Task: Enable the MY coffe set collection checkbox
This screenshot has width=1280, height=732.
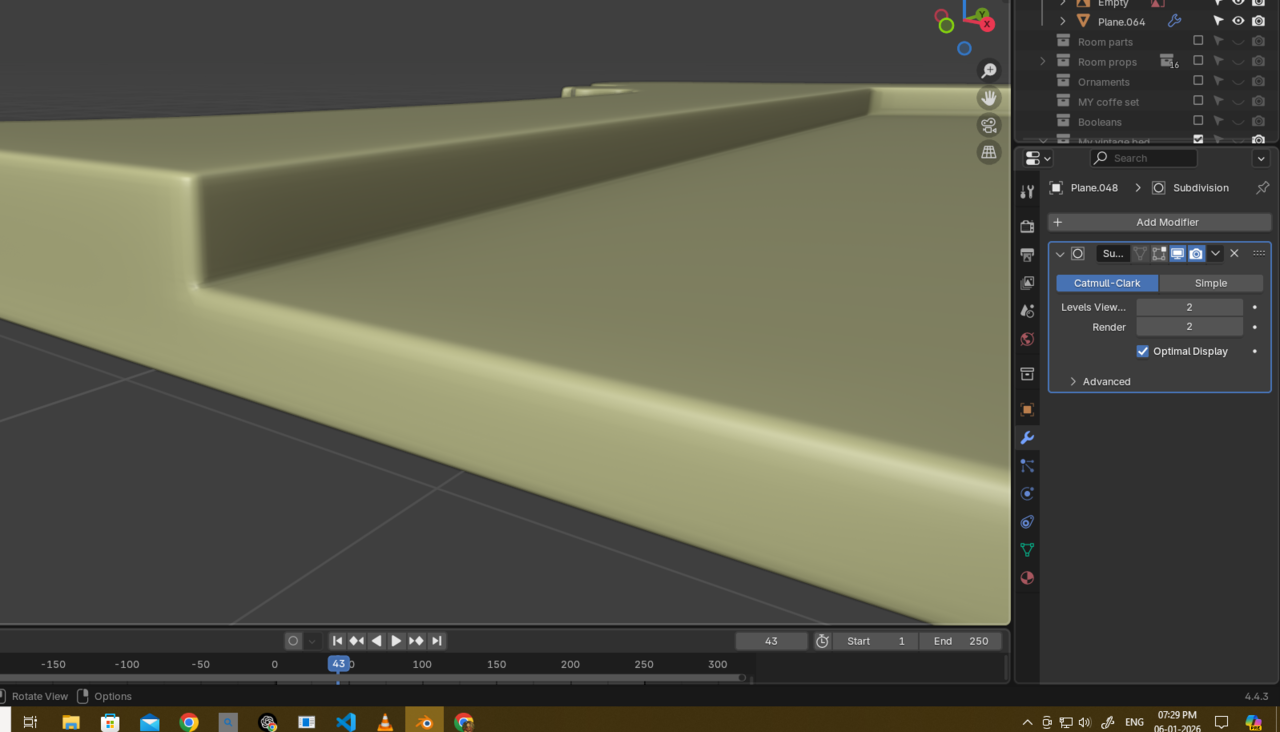Action: (x=1198, y=101)
